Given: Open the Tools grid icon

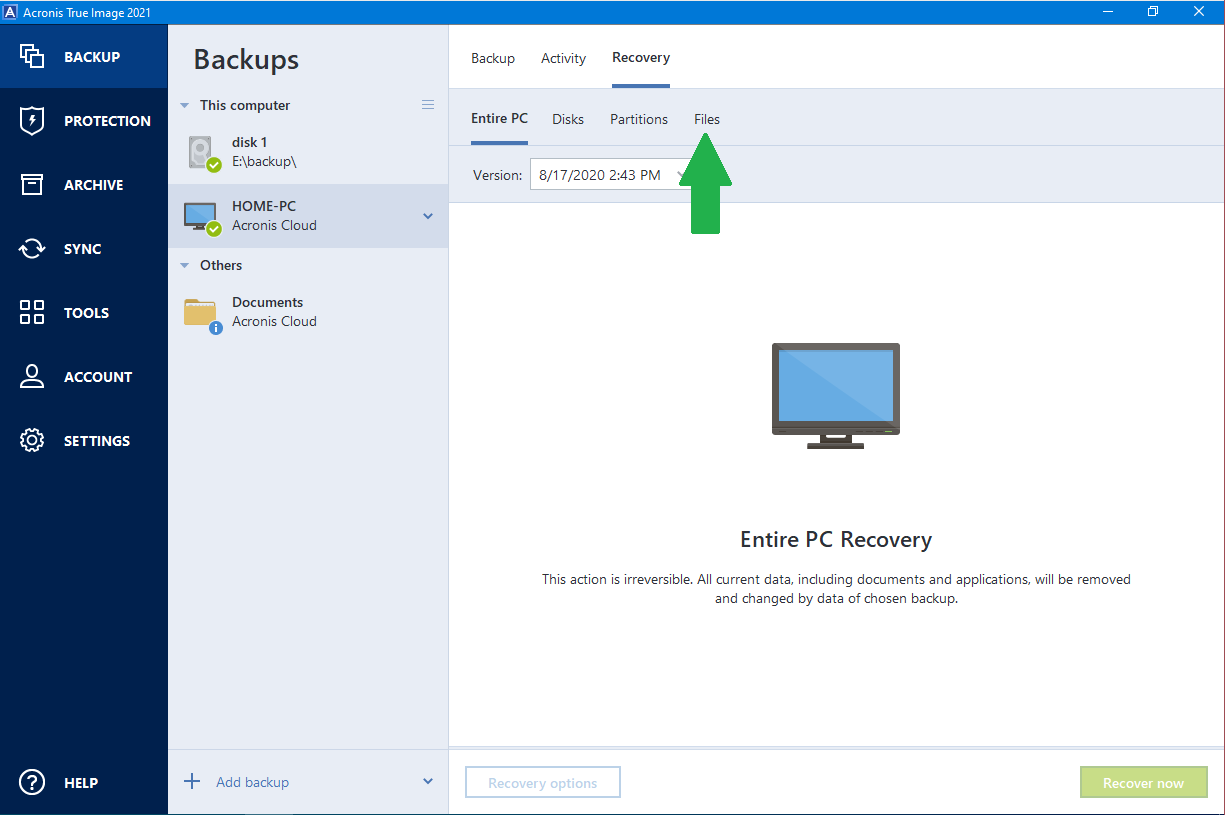Looking at the screenshot, I should tap(32, 313).
